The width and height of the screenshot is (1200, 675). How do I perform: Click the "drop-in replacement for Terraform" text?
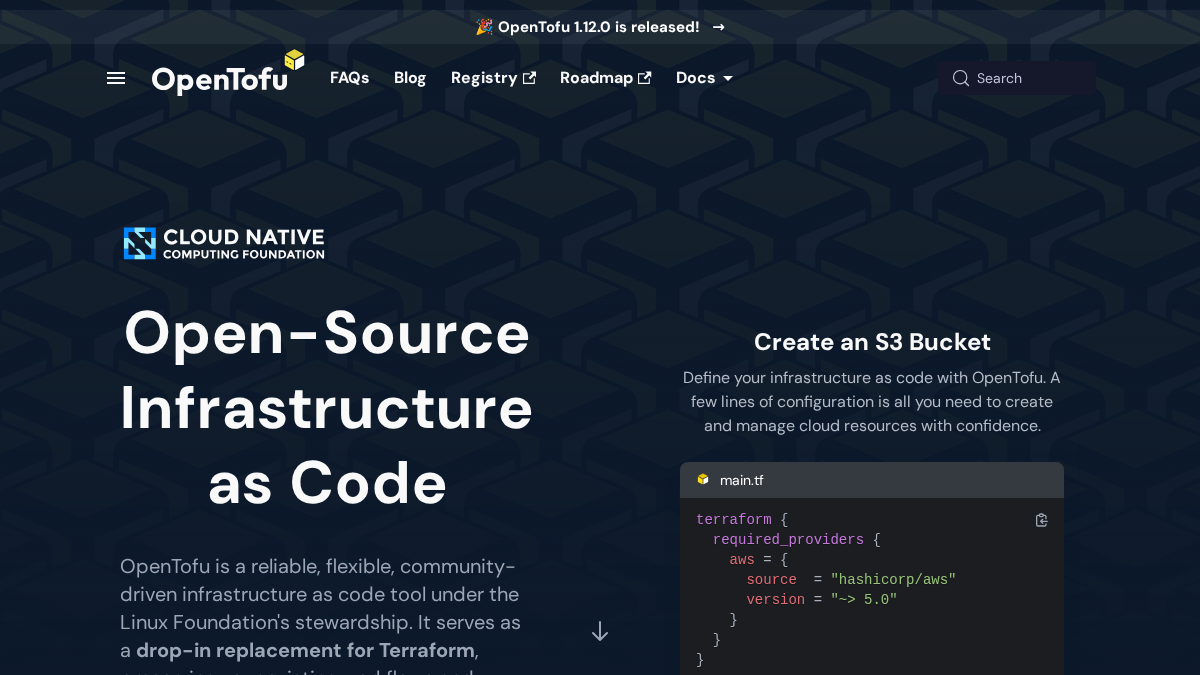305,650
